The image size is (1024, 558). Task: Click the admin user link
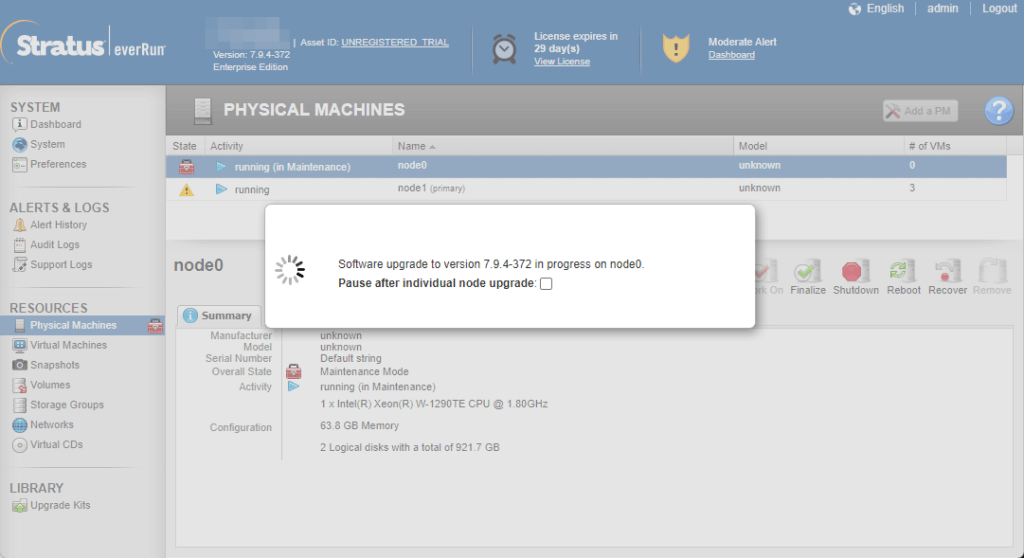pos(942,8)
